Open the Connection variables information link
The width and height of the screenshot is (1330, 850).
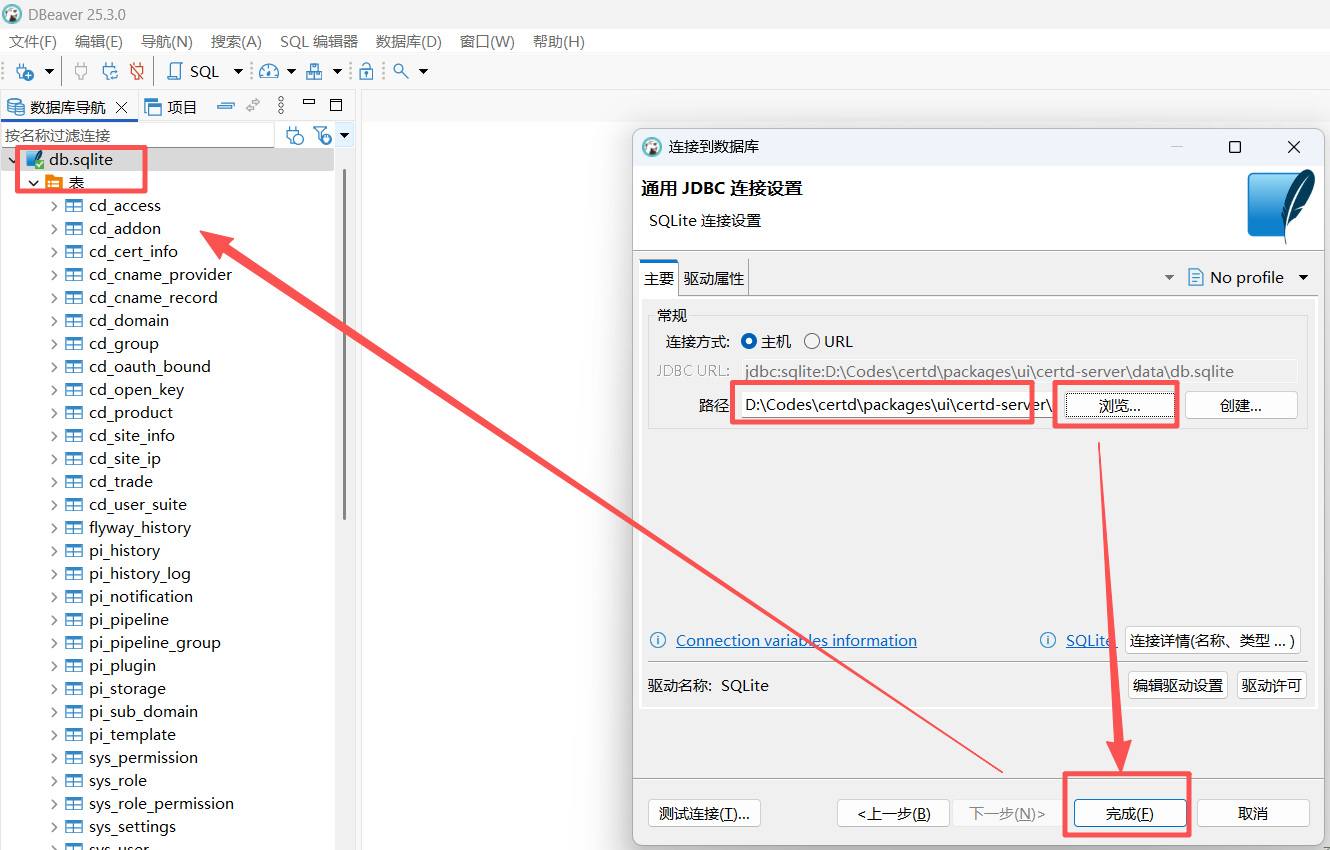[x=796, y=641]
